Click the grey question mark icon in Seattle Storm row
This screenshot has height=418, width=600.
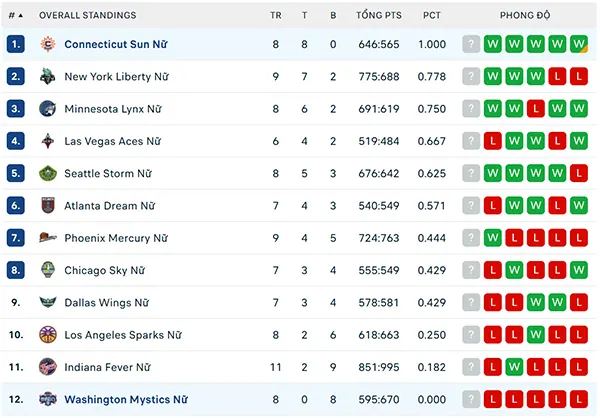click(471, 173)
